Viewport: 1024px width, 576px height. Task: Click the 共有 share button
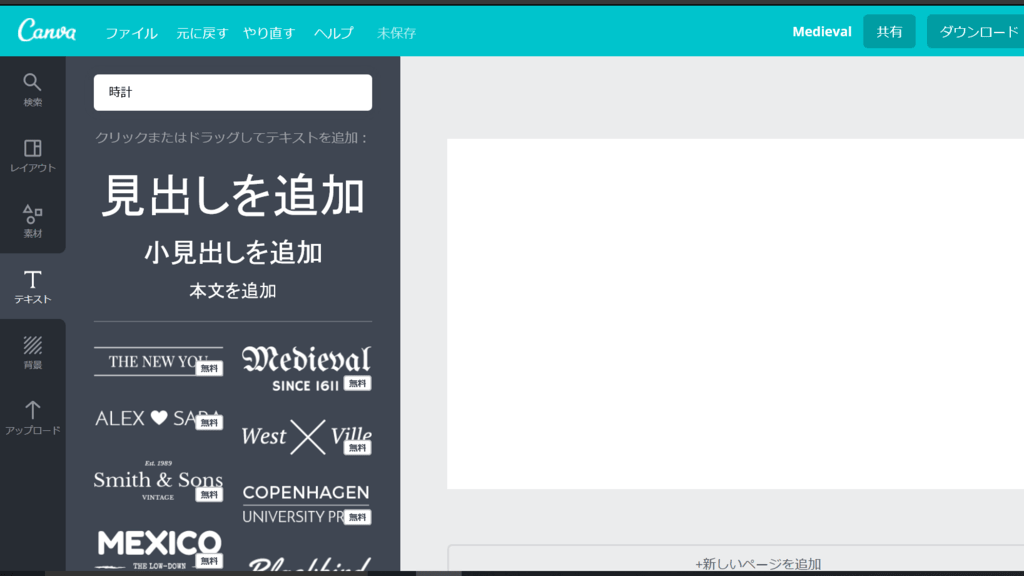coord(889,31)
